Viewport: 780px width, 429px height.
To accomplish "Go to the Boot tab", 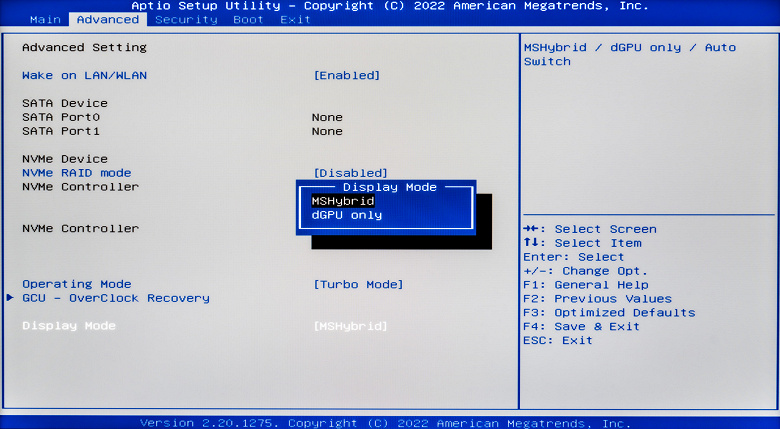I will (x=248, y=20).
